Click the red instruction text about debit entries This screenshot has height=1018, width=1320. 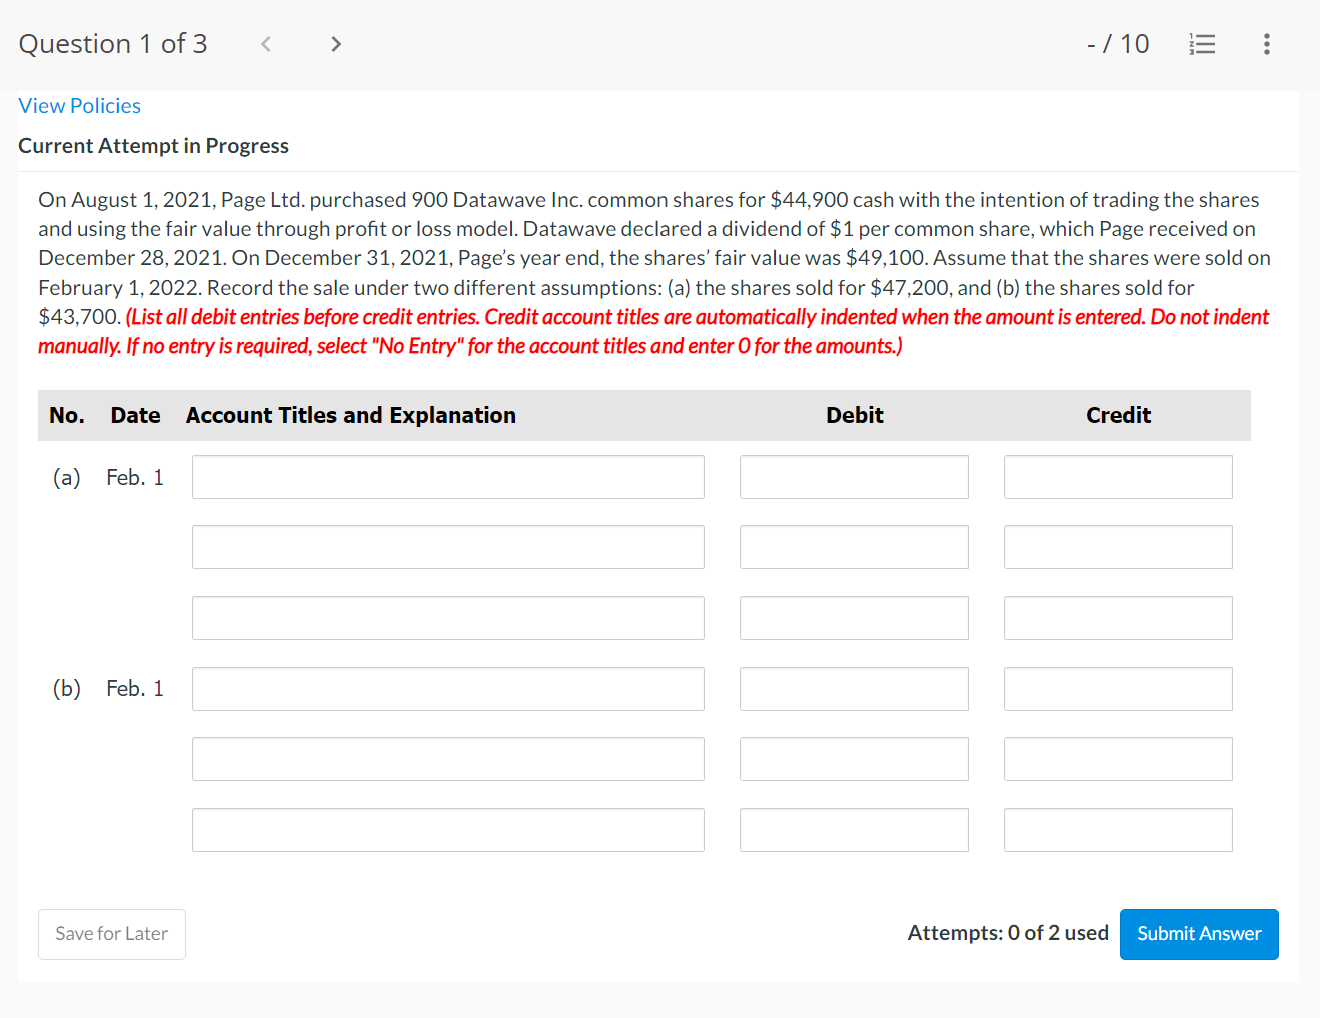coord(653,331)
